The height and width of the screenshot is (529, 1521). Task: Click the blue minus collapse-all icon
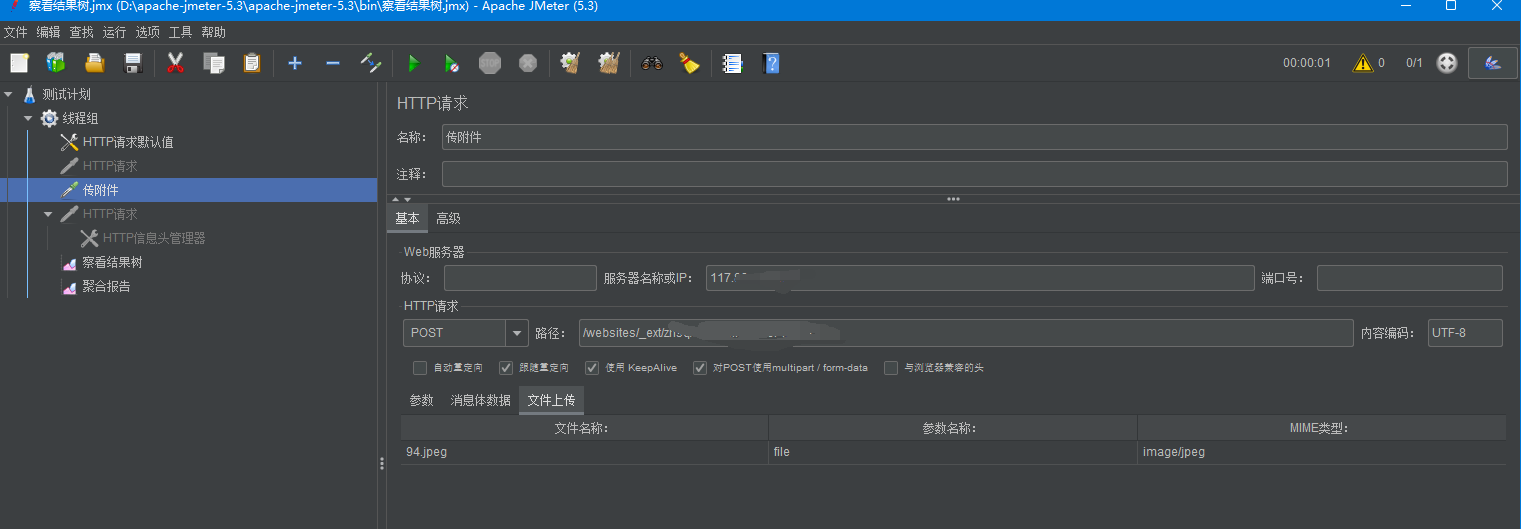coord(333,63)
